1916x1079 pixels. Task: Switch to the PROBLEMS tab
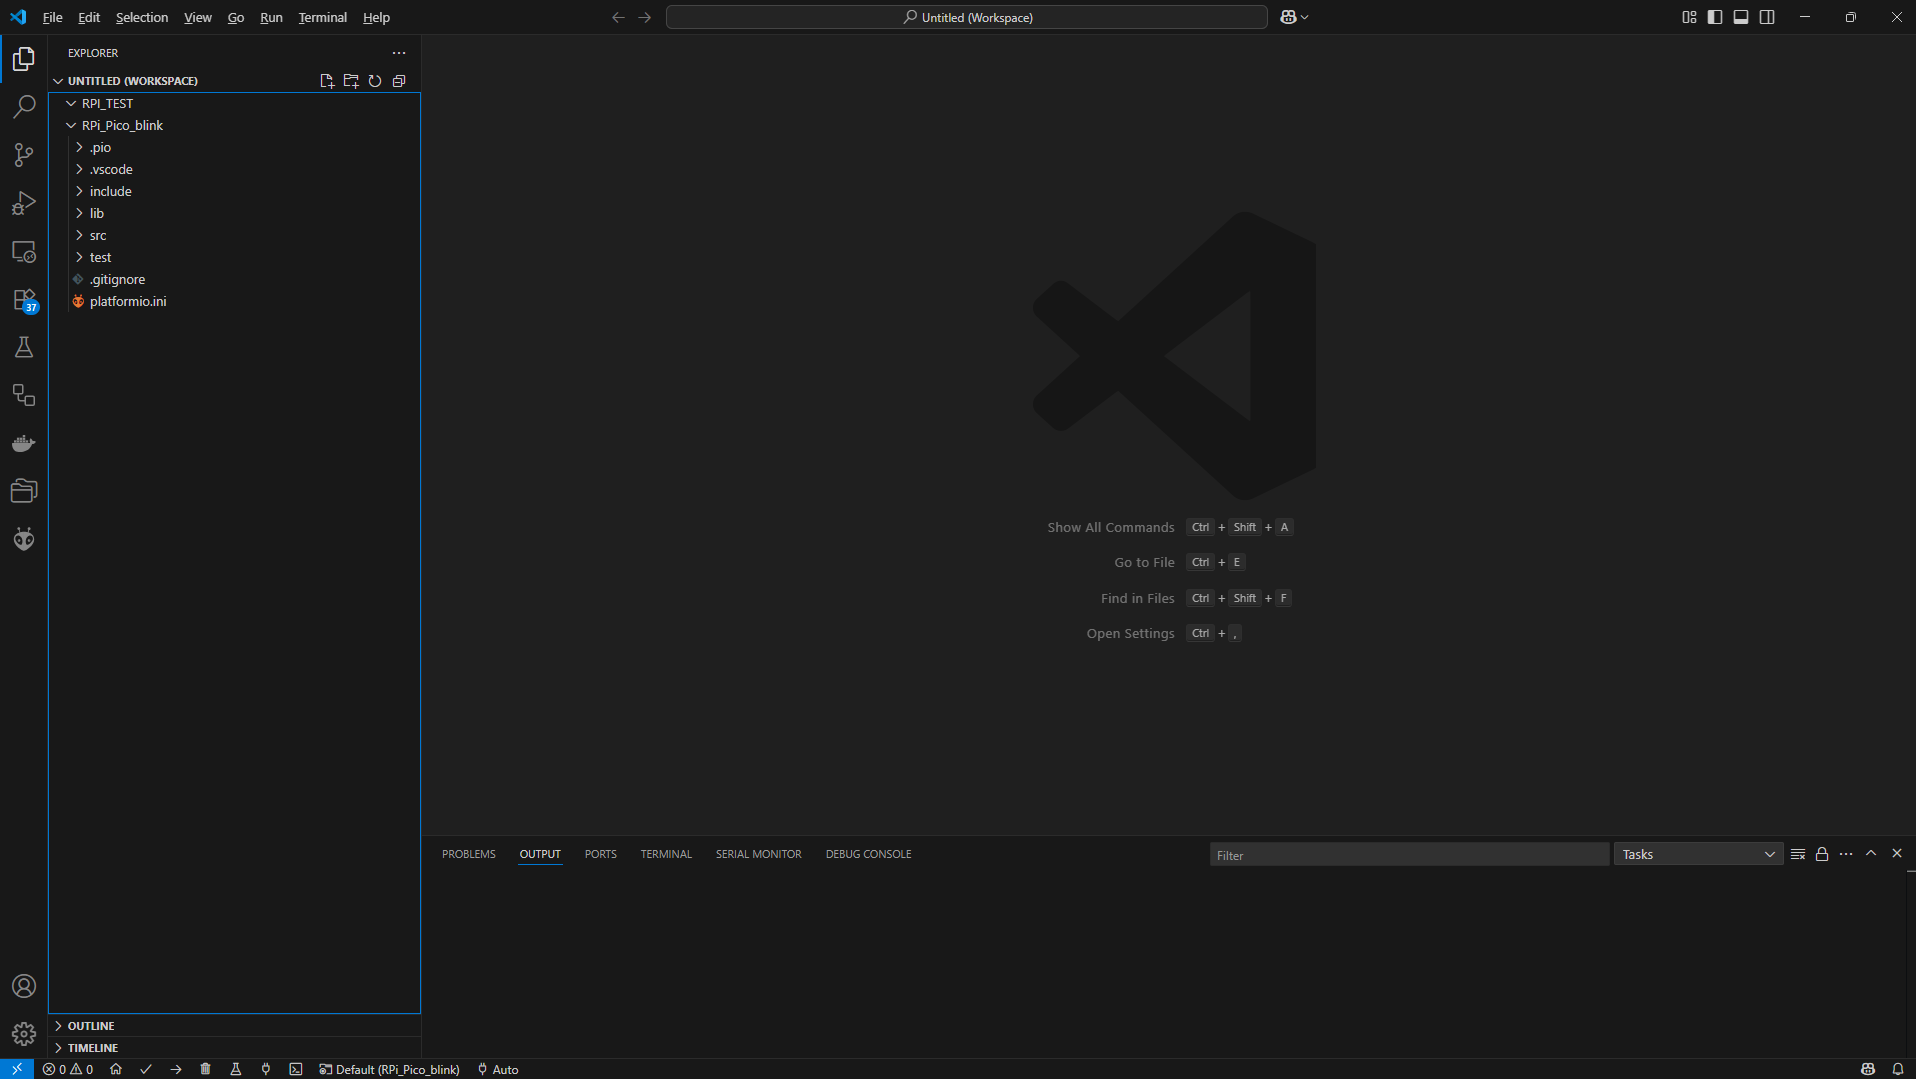pos(469,854)
